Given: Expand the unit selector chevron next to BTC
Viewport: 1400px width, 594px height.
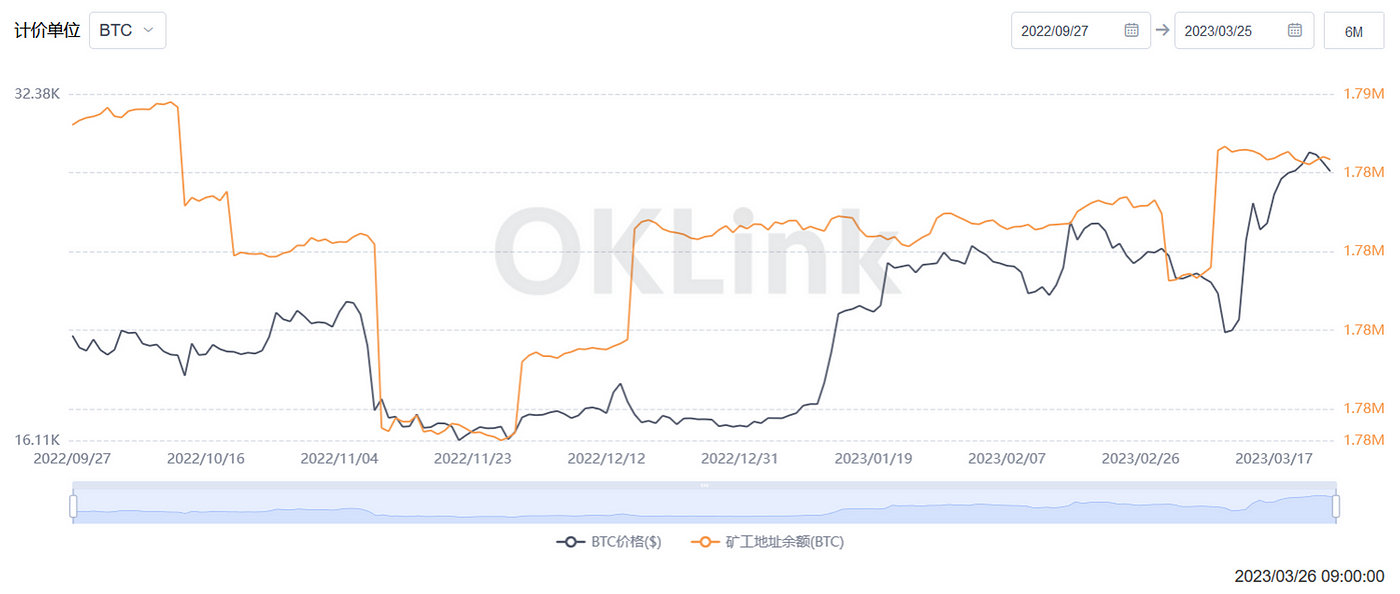Looking at the screenshot, I should coord(148,30).
